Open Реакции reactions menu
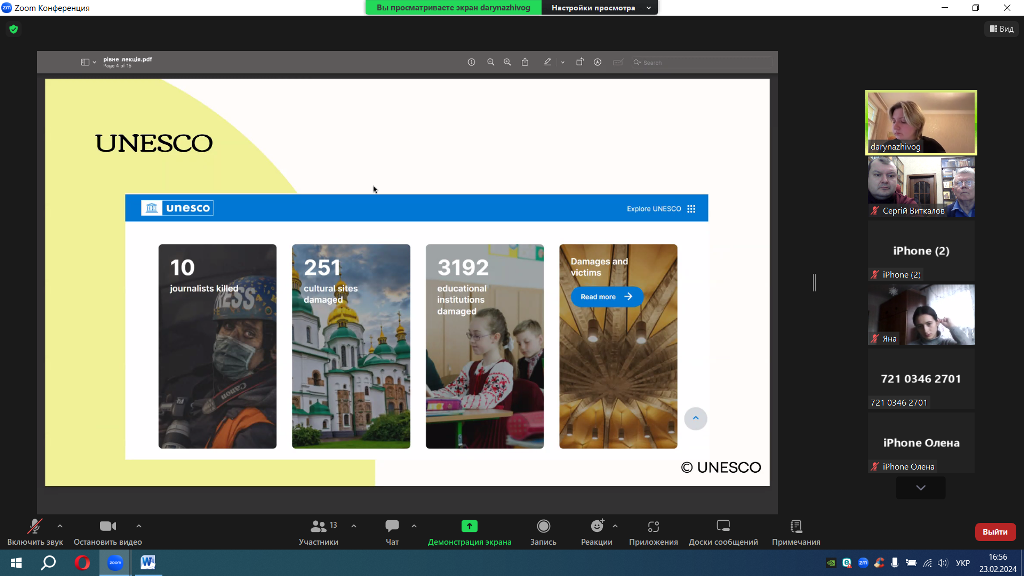1024x576 pixels. tap(596, 532)
